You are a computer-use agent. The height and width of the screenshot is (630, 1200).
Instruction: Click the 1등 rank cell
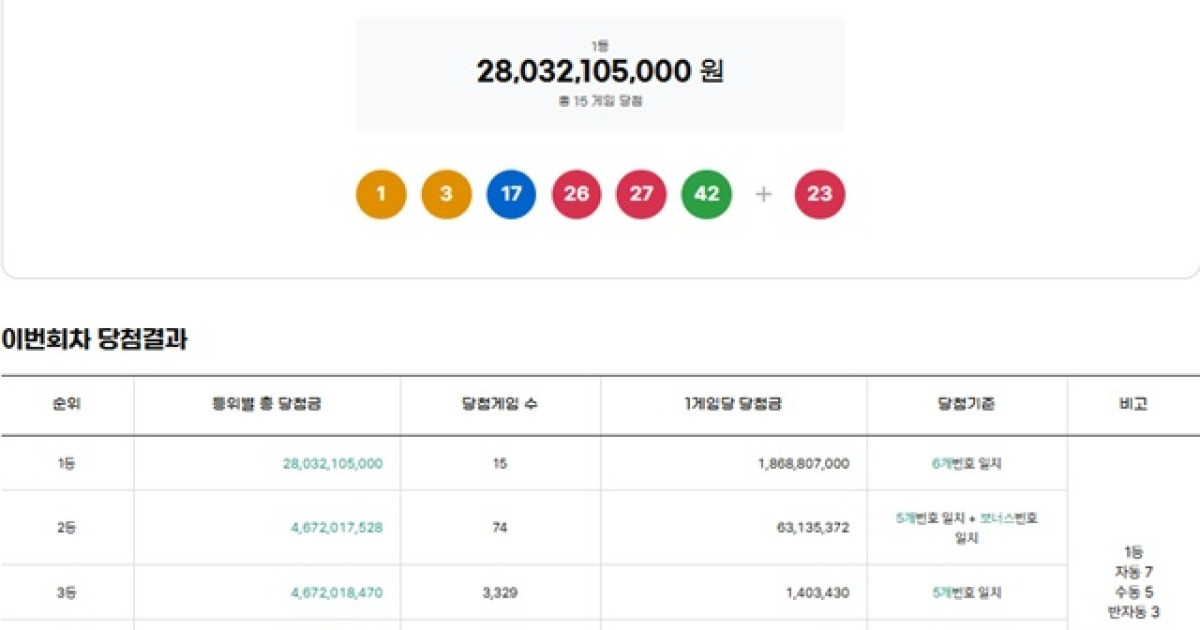[65, 464]
